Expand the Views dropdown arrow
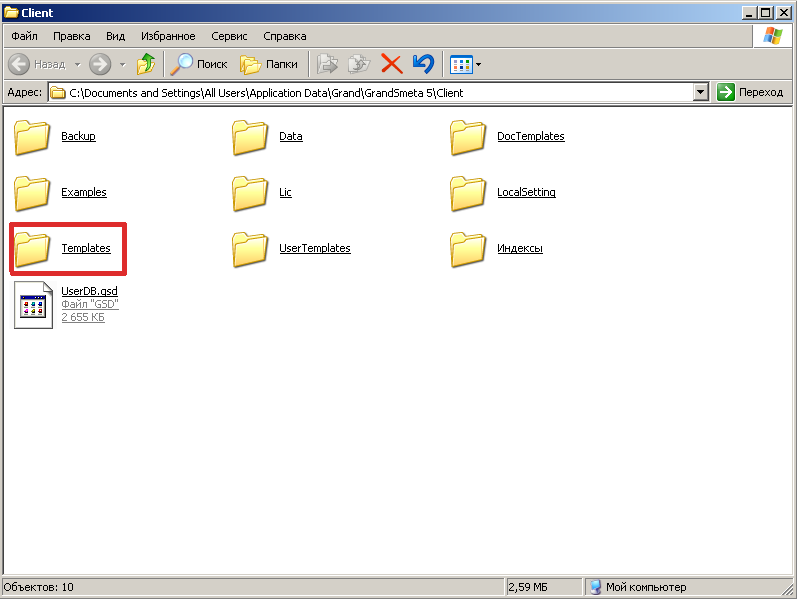The width and height of the screenshot is (797, 599). point(478,65)
